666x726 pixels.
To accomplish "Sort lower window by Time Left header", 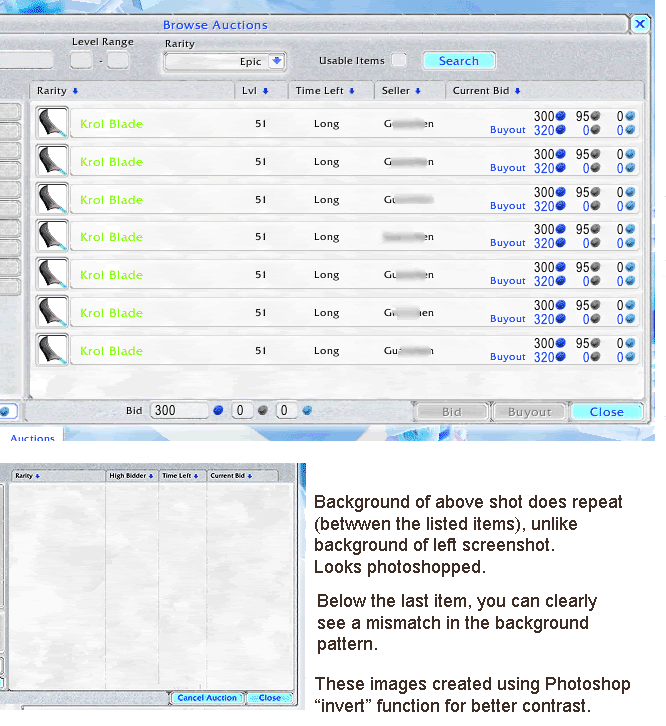I will (180, 476).
